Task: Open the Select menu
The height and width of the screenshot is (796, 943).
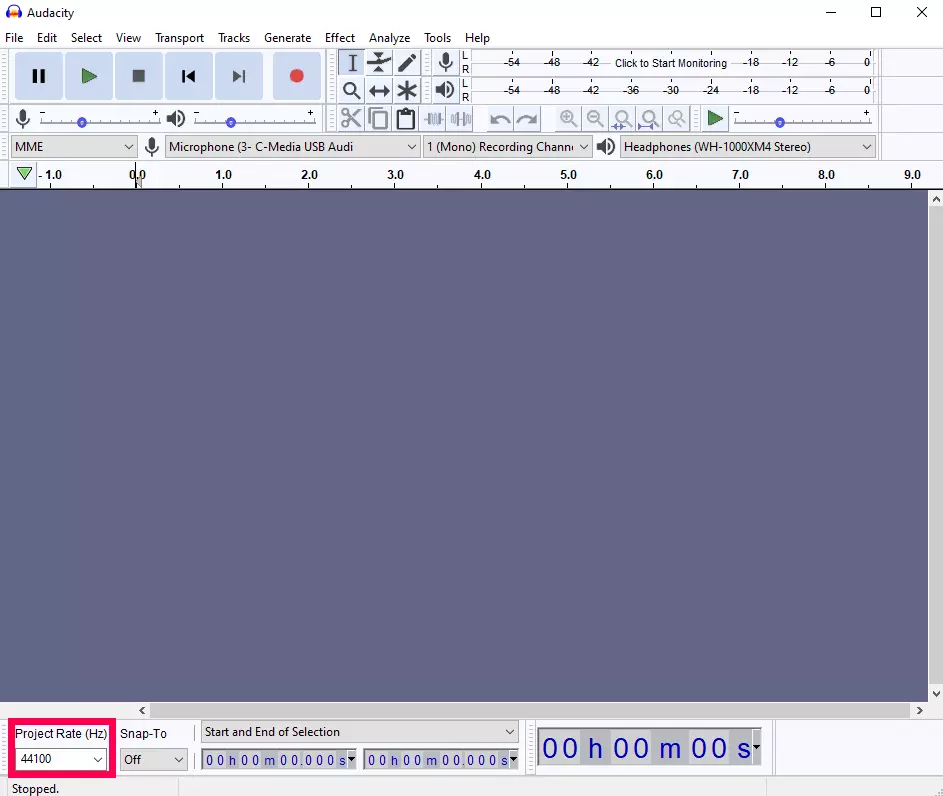Action: (x=87, y=38)
